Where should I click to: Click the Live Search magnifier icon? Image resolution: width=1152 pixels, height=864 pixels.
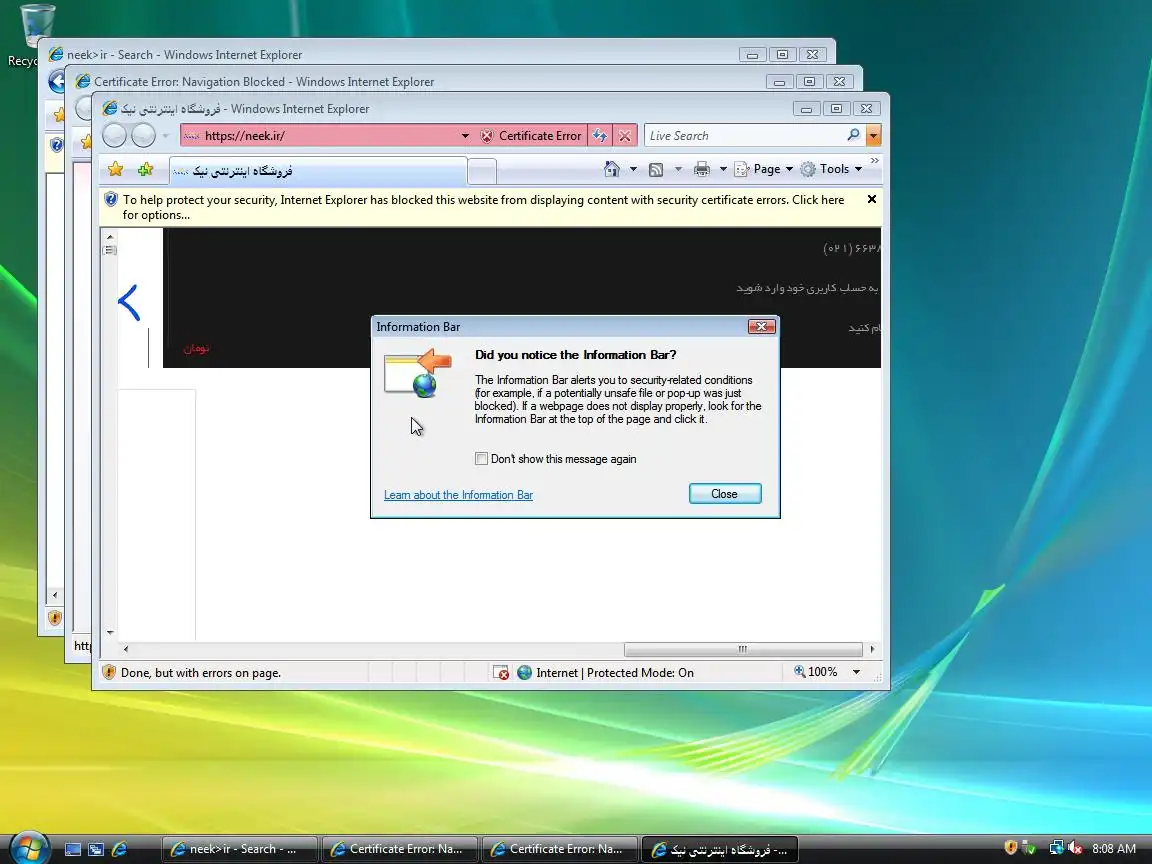click(x=853, y=135)
